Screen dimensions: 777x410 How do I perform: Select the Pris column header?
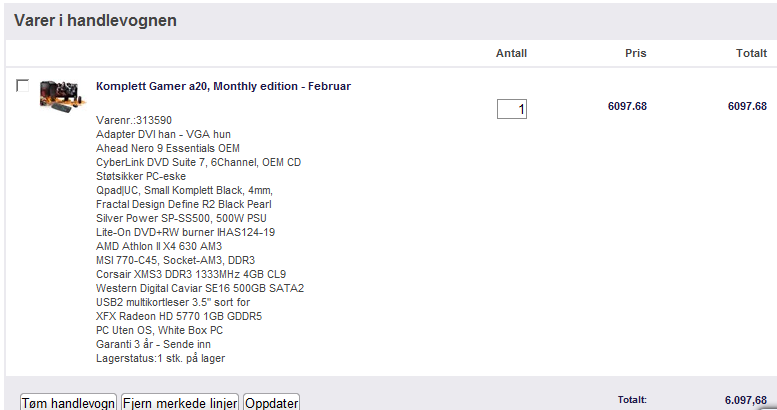tap(636, 54)
